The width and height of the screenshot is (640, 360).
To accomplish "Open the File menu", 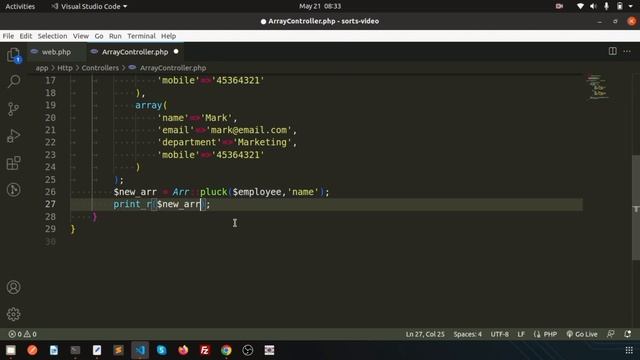I will pos(8,36).
